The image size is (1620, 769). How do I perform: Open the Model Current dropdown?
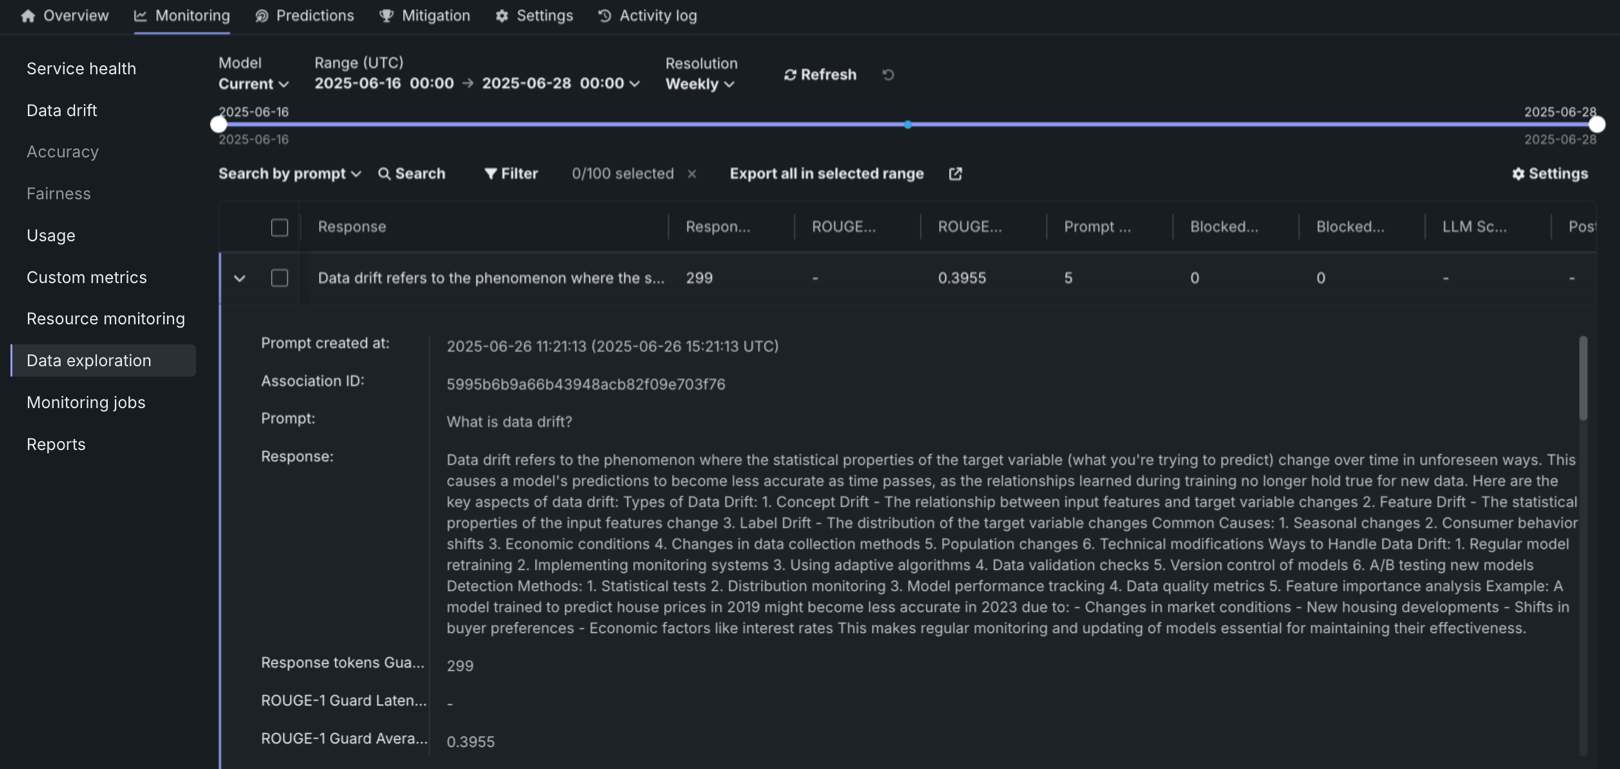[254, 84]
